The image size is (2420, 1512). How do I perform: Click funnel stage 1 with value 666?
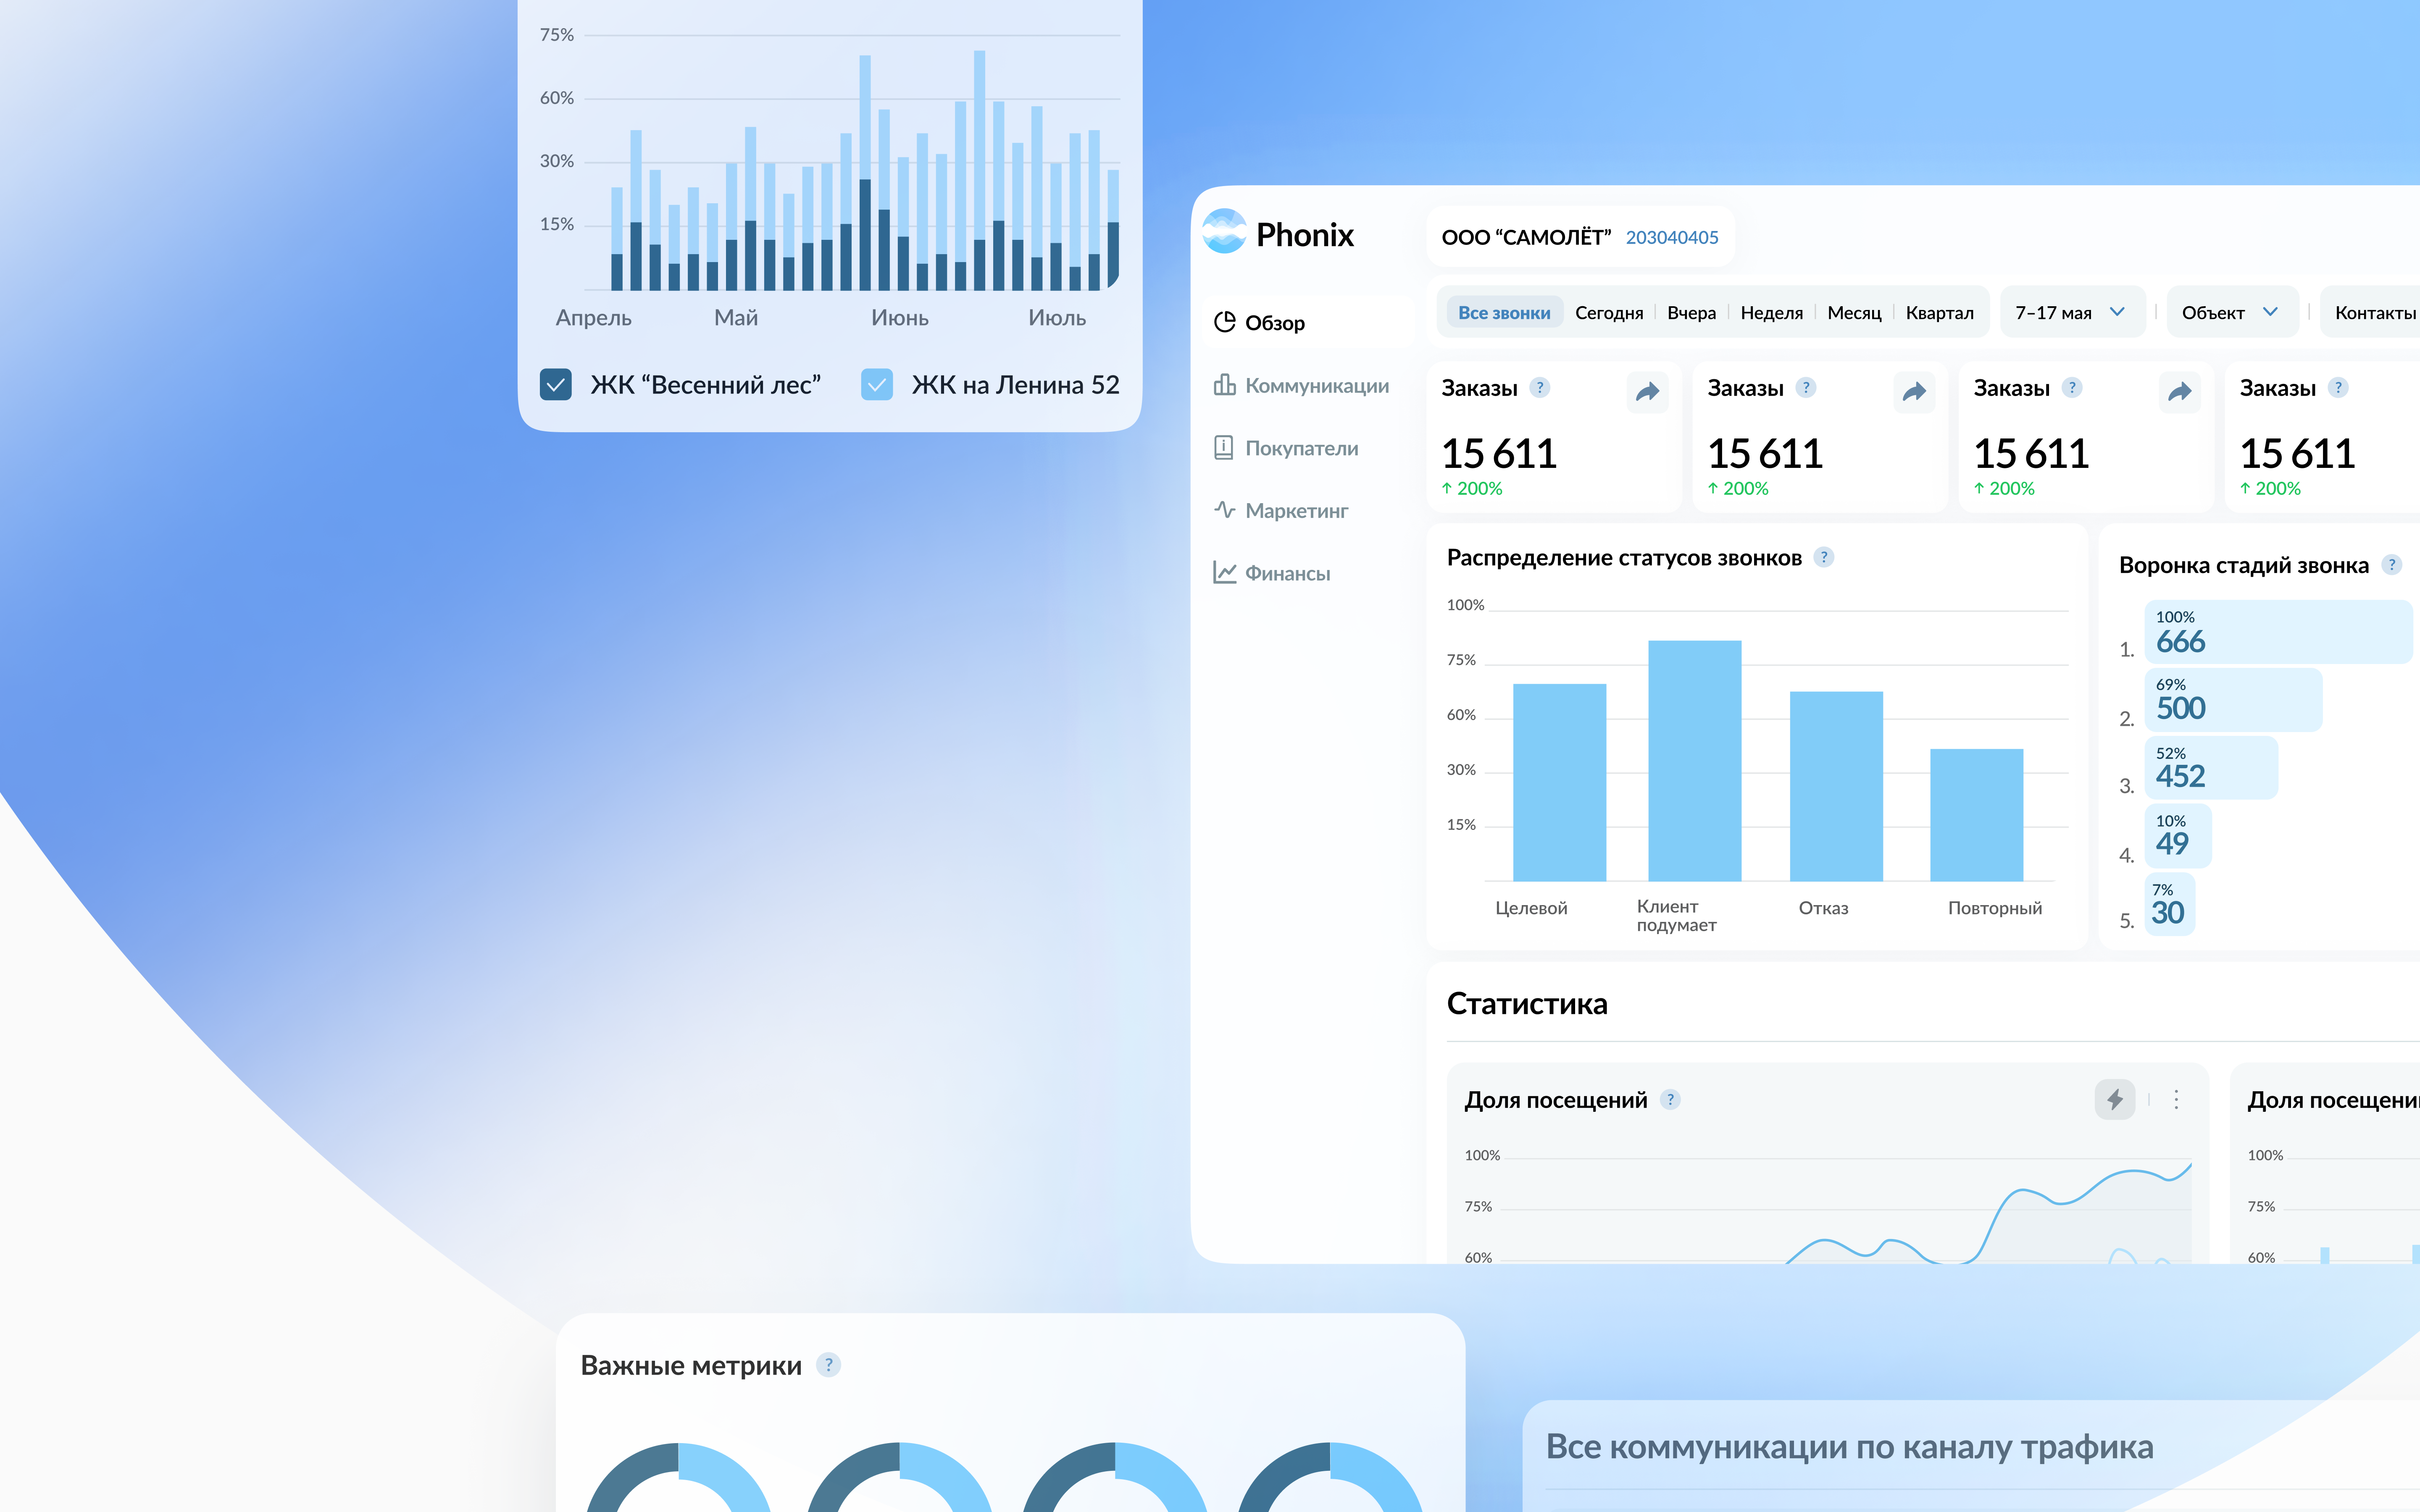click(2278, 632)
